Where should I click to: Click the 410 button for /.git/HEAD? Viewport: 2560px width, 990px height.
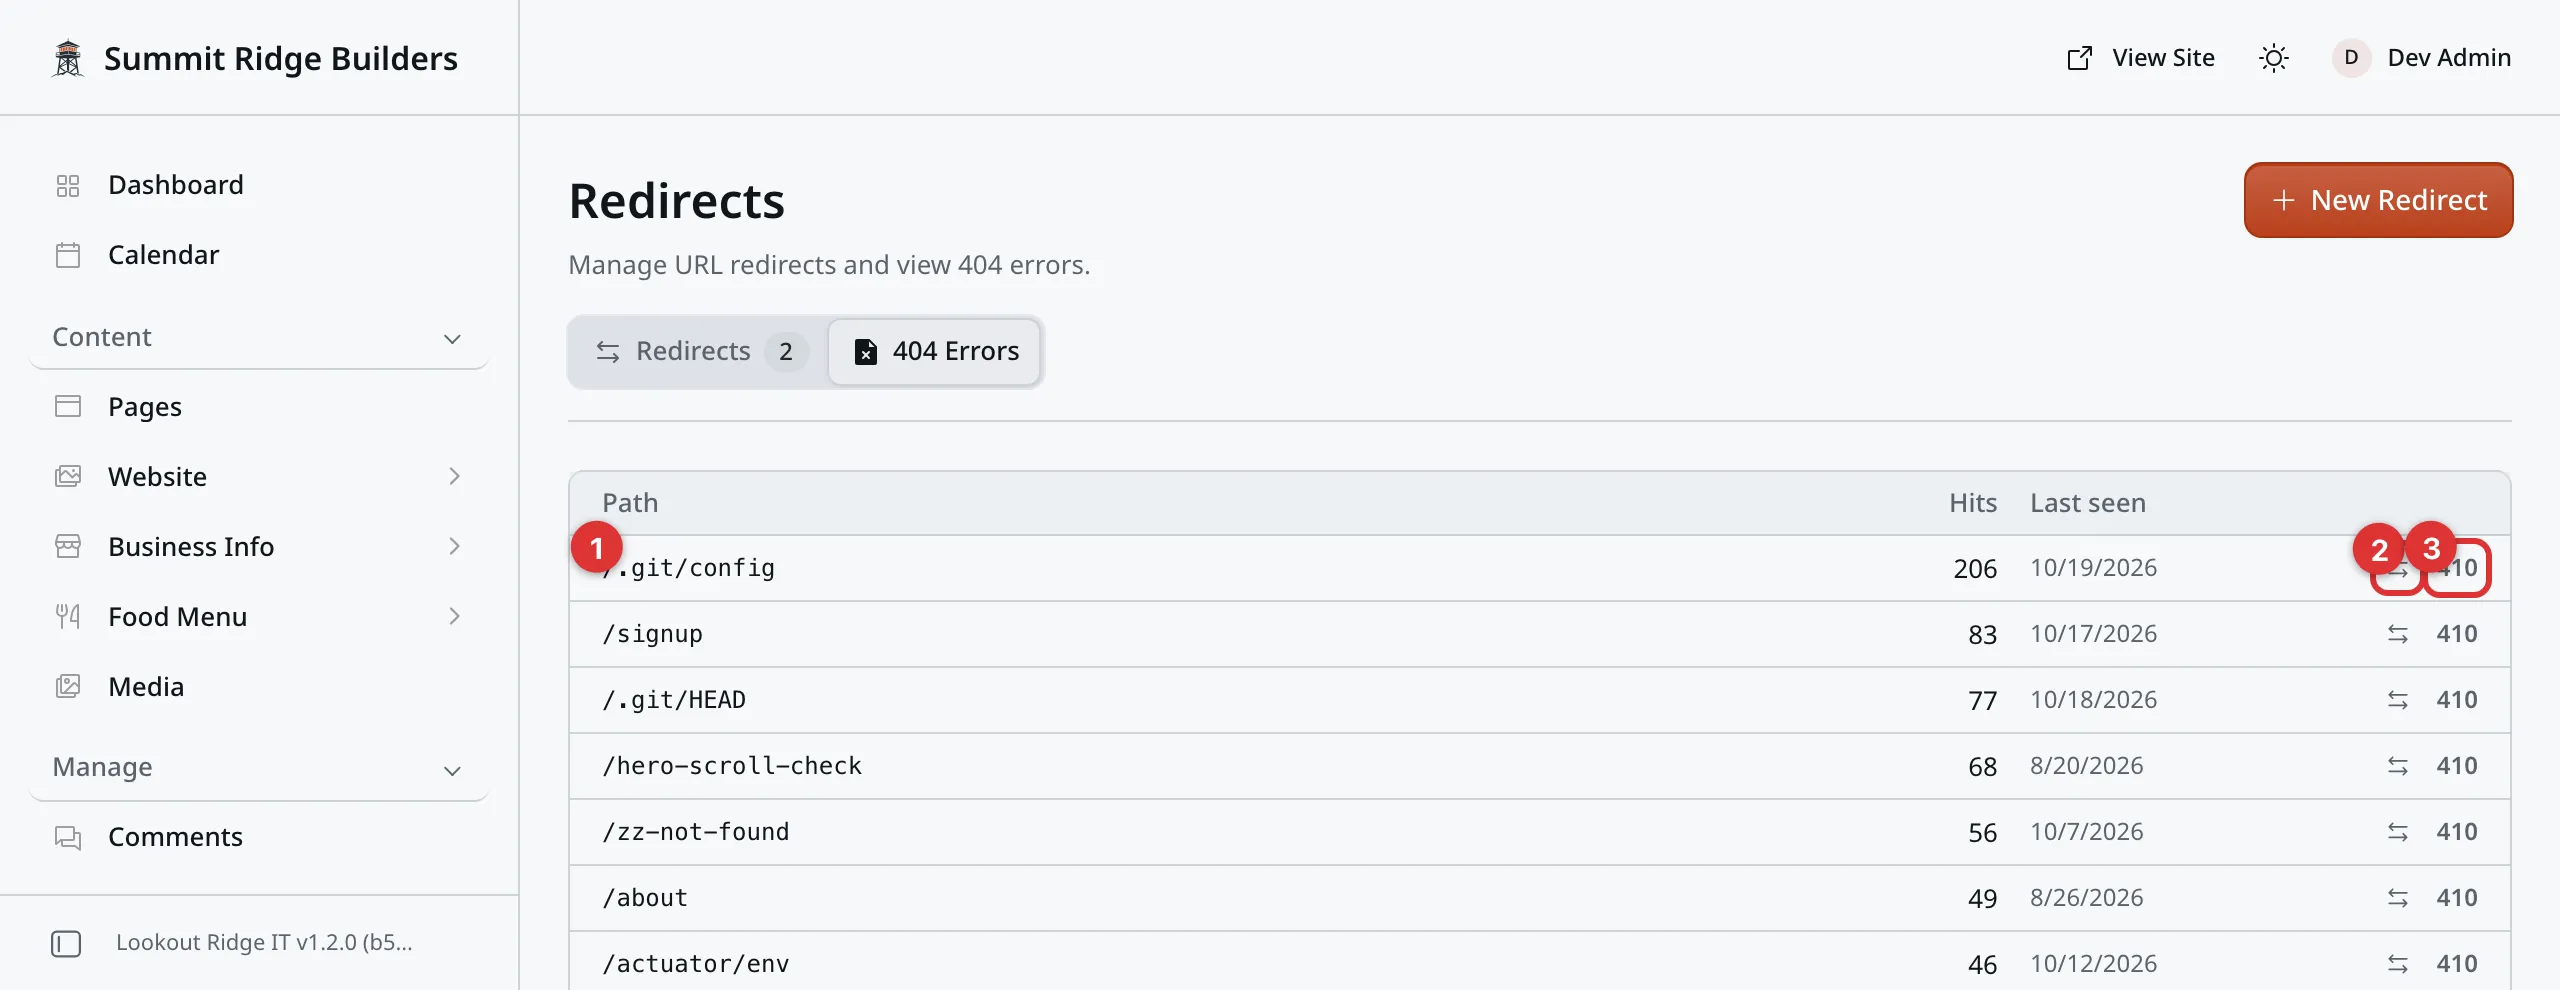(x=2457, y=700)
